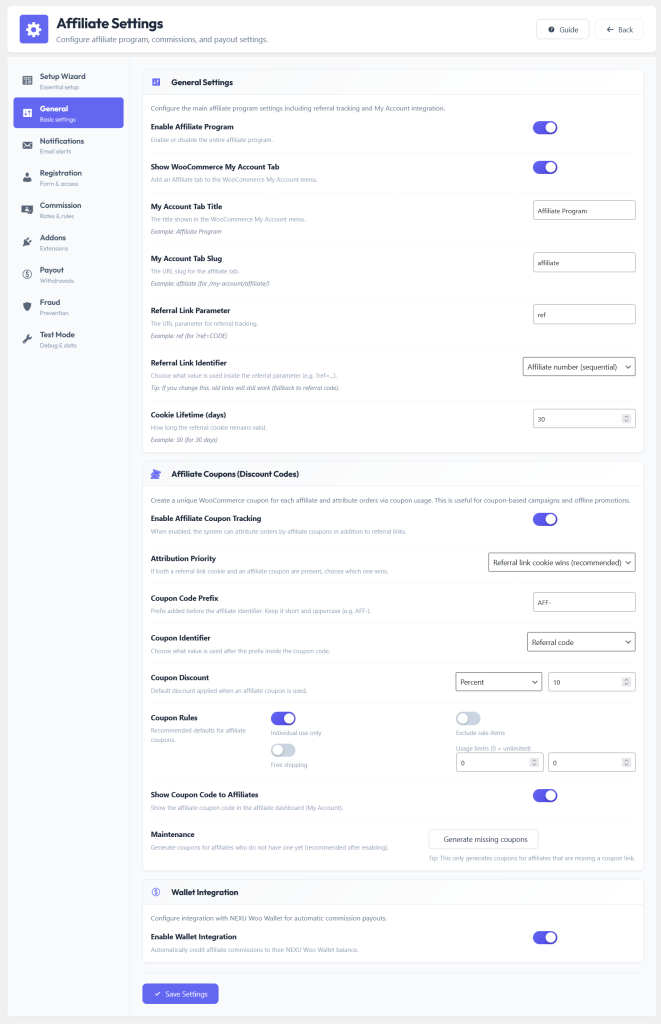Open the Addons plug icon
Screen dimensions: 661x1024
[x=27, y=242]
